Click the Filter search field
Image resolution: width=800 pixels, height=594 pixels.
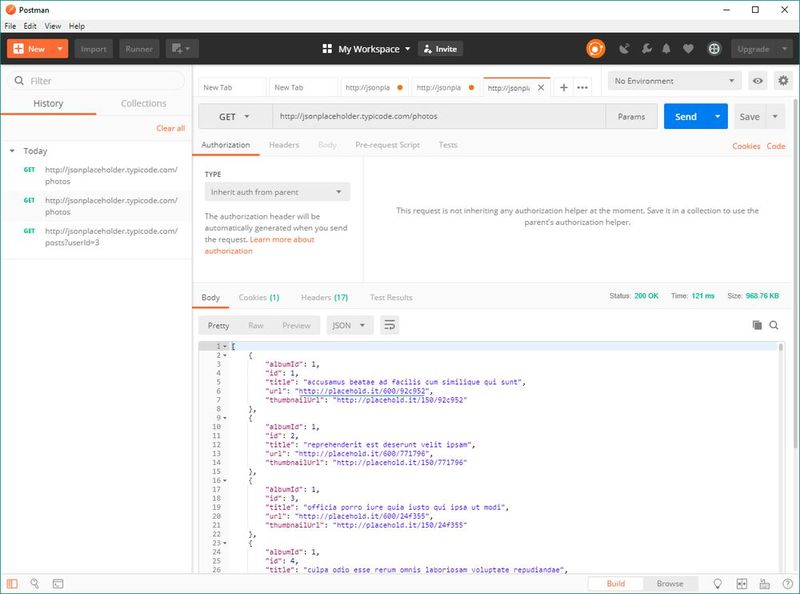click(x=96, y=81)
